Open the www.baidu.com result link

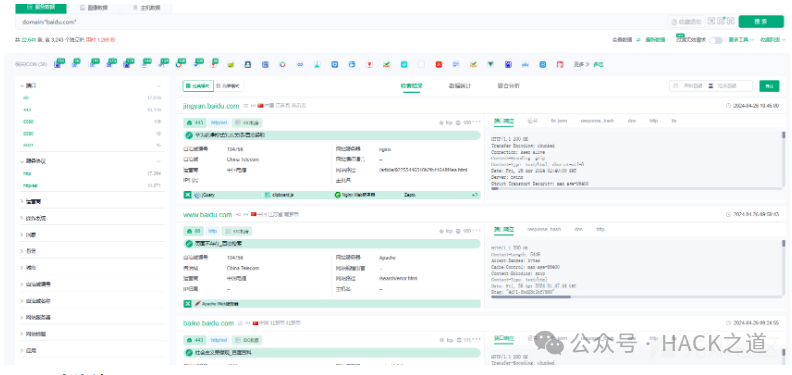click(207, 215)
